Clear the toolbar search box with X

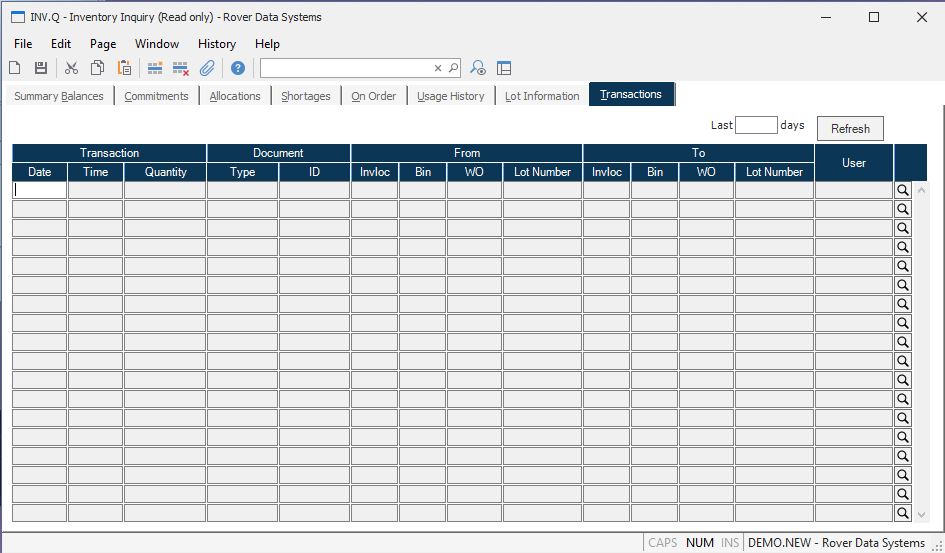click(438, 68)
